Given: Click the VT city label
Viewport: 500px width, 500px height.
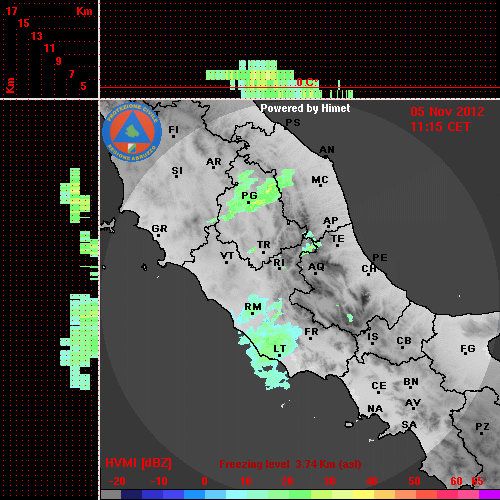Looking at the screenshot, I should [x=227, y=256].
